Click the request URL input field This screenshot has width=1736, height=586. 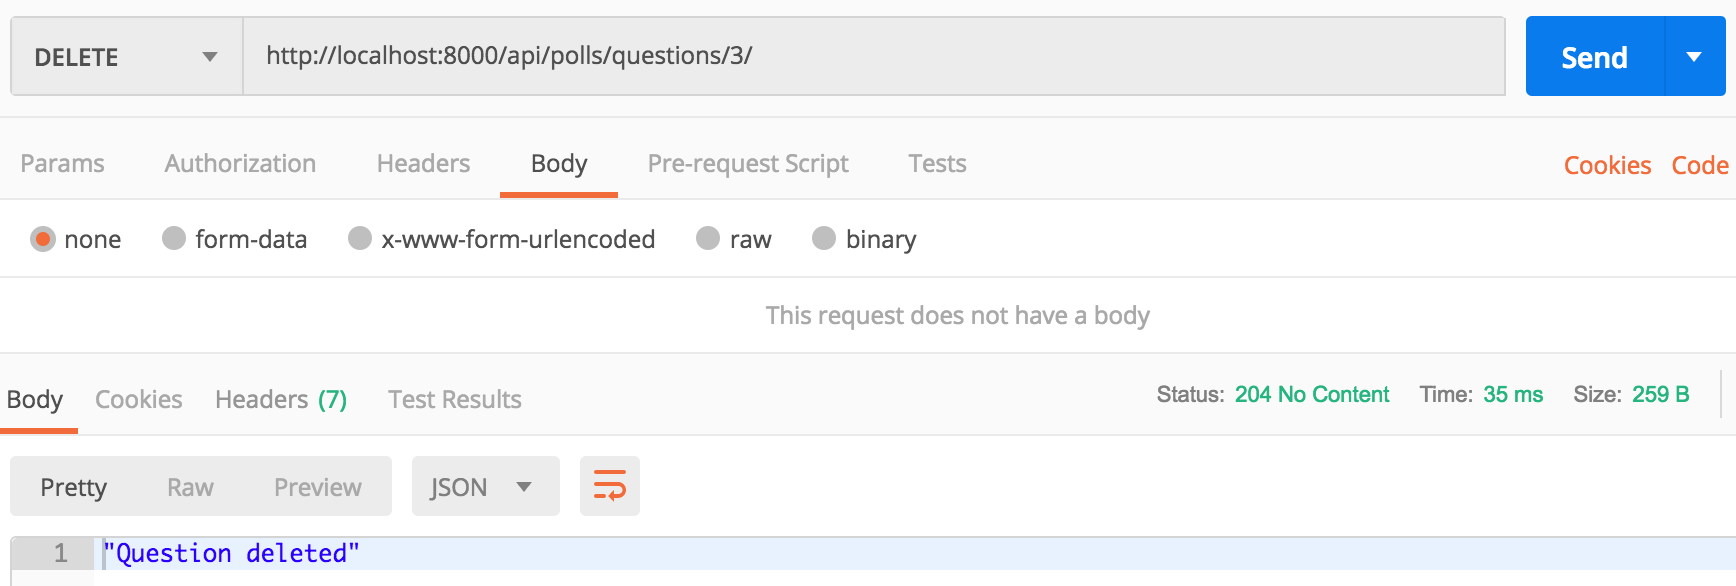(x=874, y=56)
